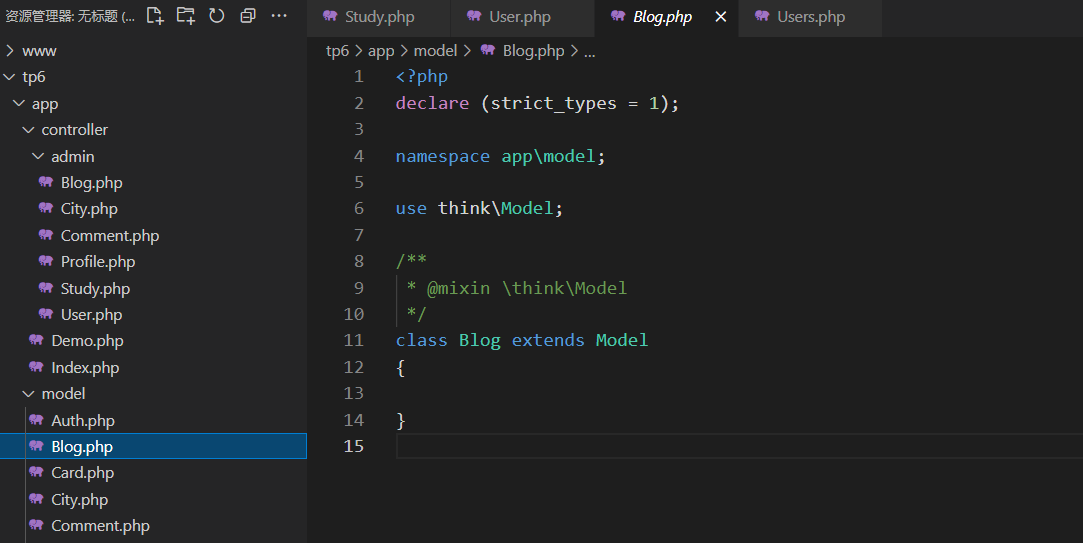This screenshot has width=1083, height=543.
Task: Refresh the explorer file tree
Action: click(217, 16)
